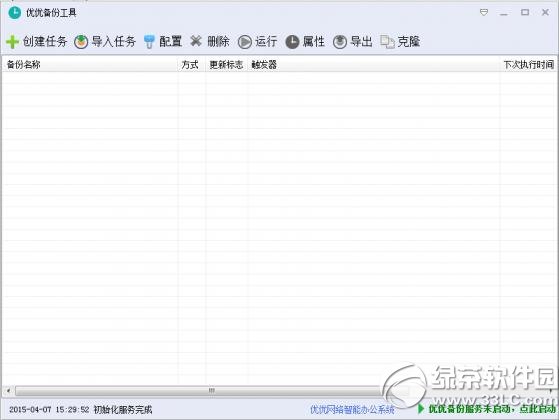Sort by 备份名称 column header
The width and height of the screenshot is (559, 420).
[x=90, y=65]
